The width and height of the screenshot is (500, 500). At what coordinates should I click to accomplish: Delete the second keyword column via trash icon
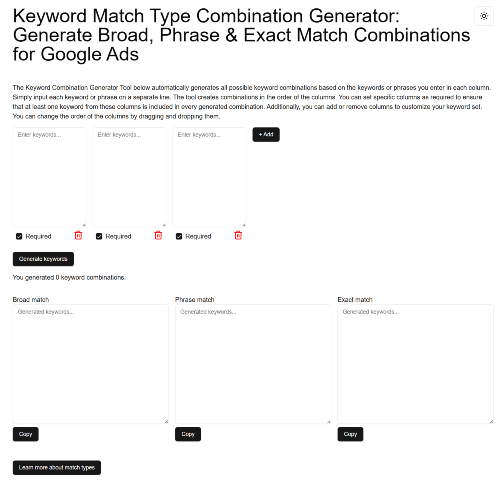pos(158,236)
